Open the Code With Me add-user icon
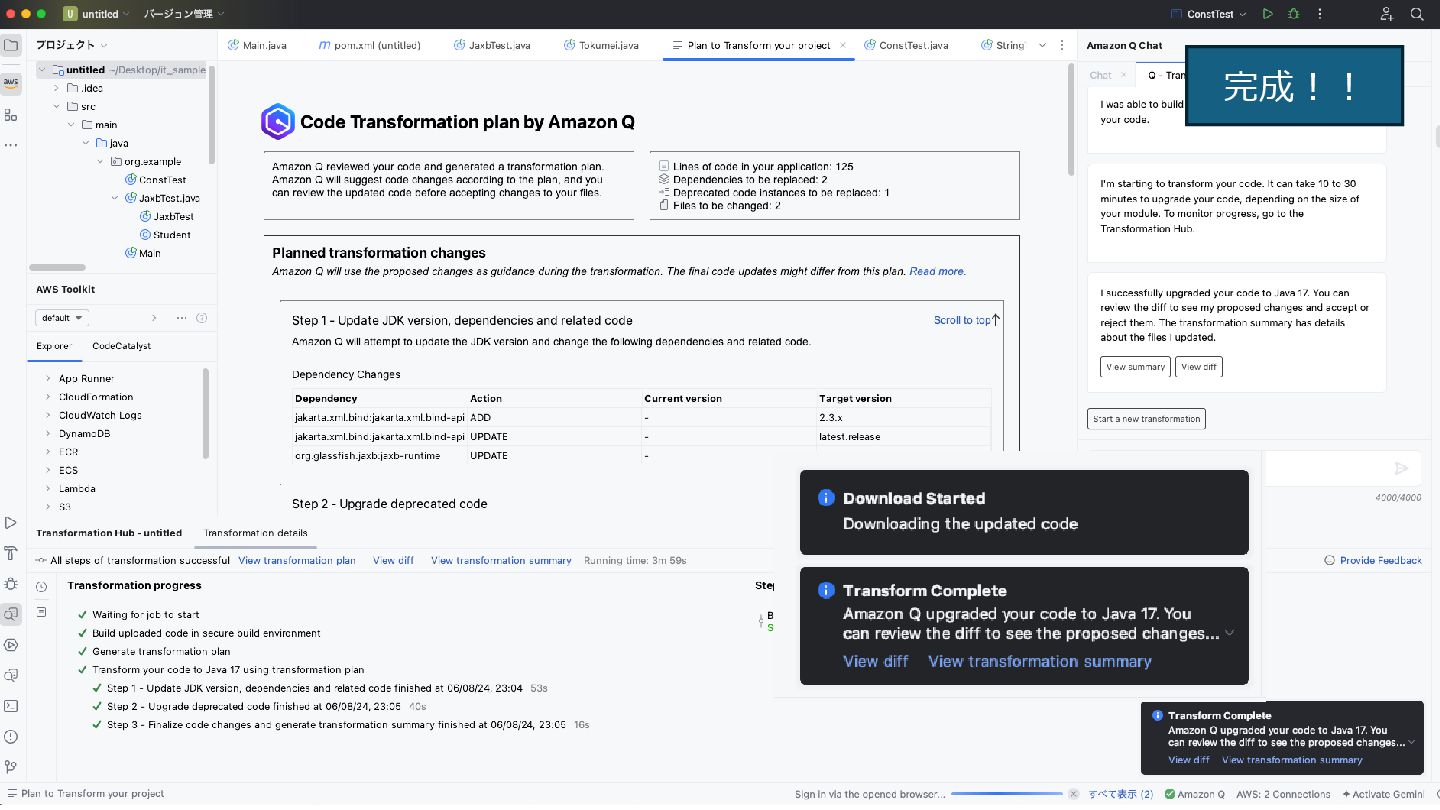The width and height of the screenshot is (1440, 810). coord(1386,14)
